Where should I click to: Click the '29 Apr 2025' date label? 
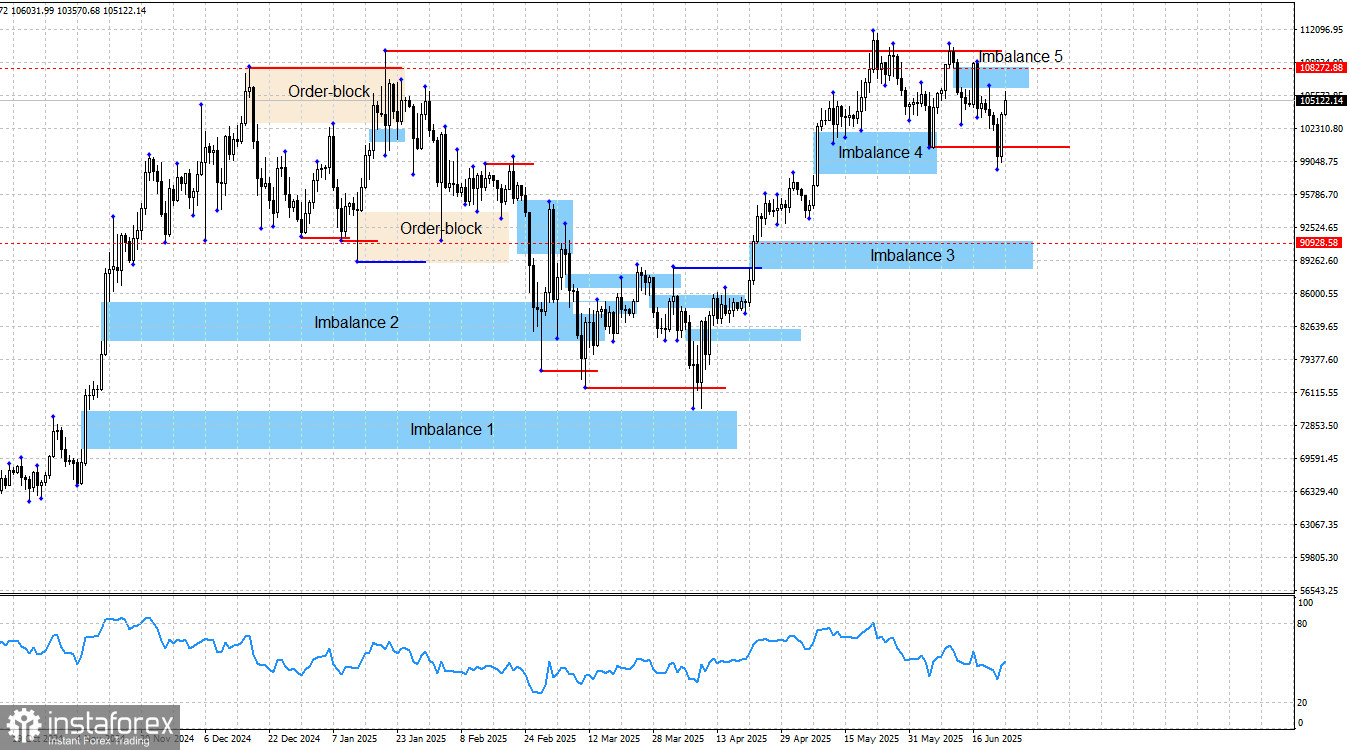click(805, 739)
